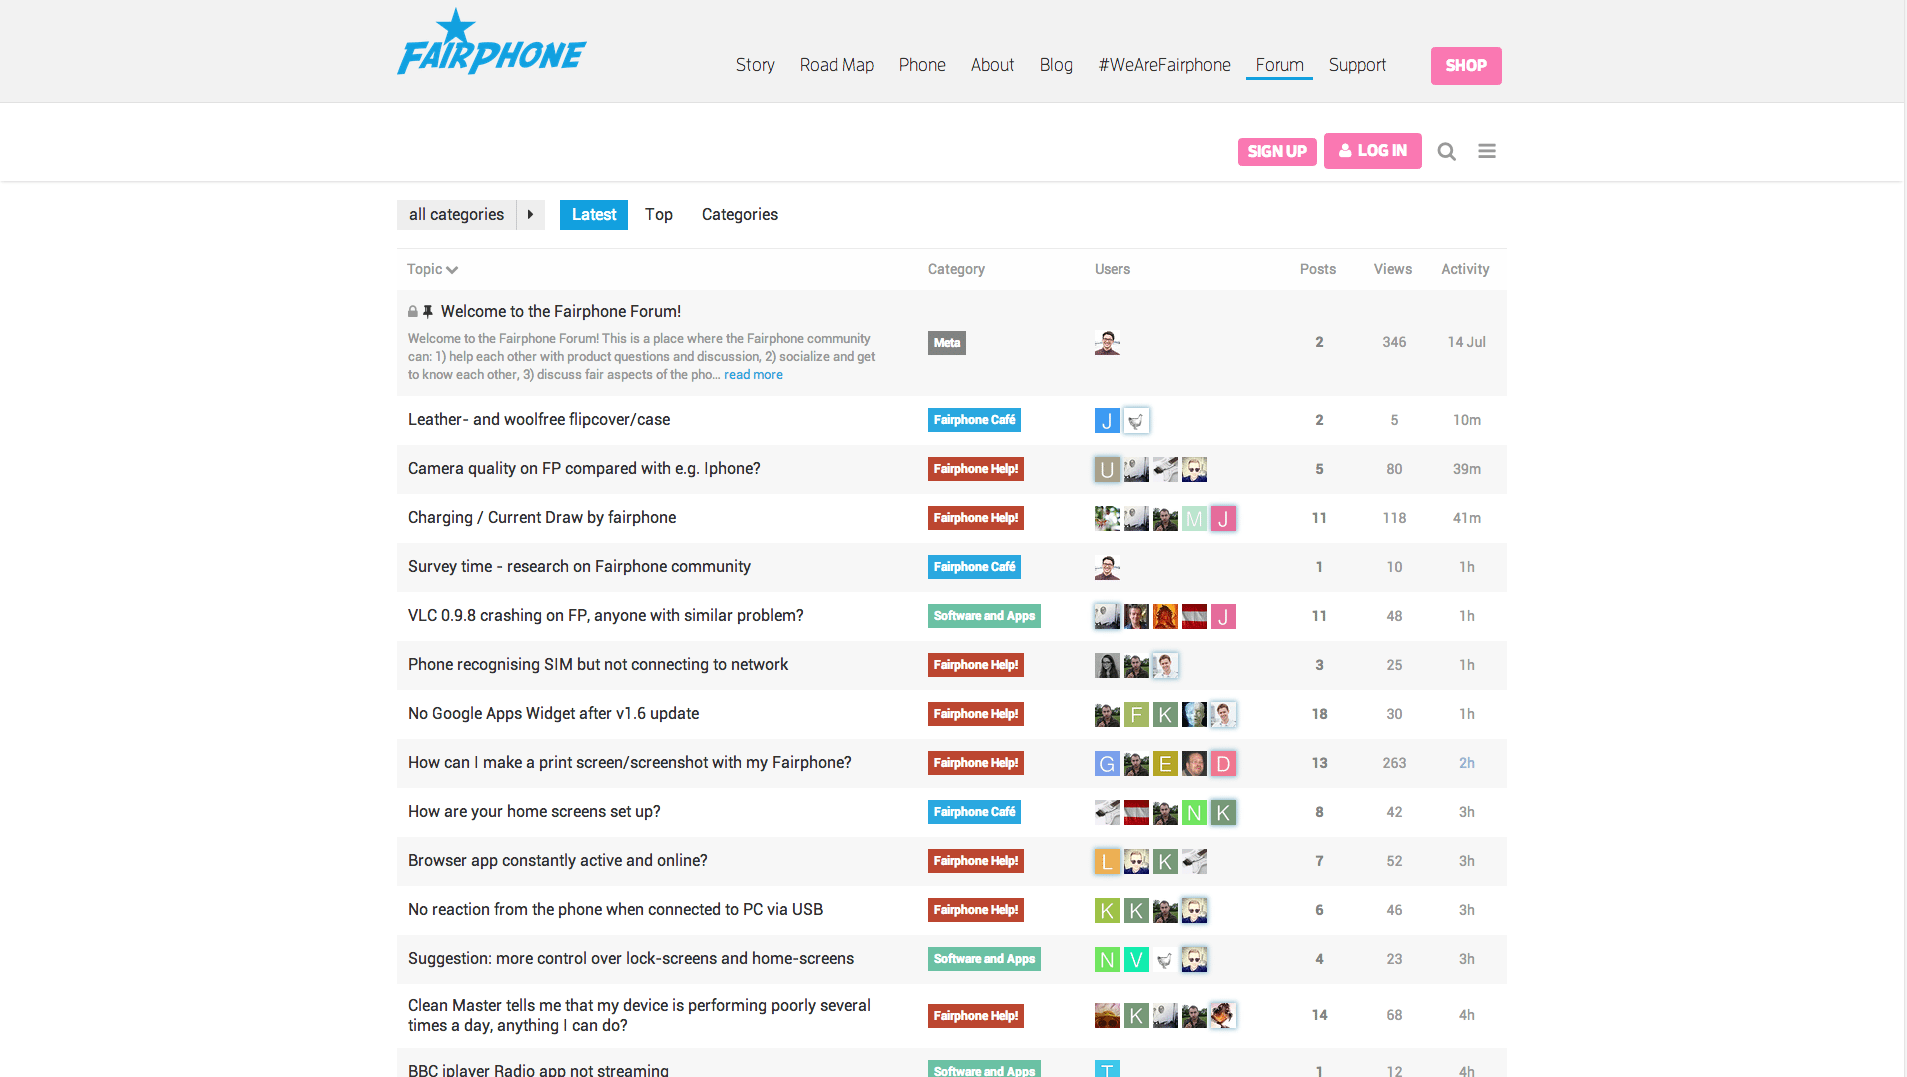1907x1077 pixels.
Task: Open the hamburger menu icon
Action: pyautogui.click(x=1487, y=151)
